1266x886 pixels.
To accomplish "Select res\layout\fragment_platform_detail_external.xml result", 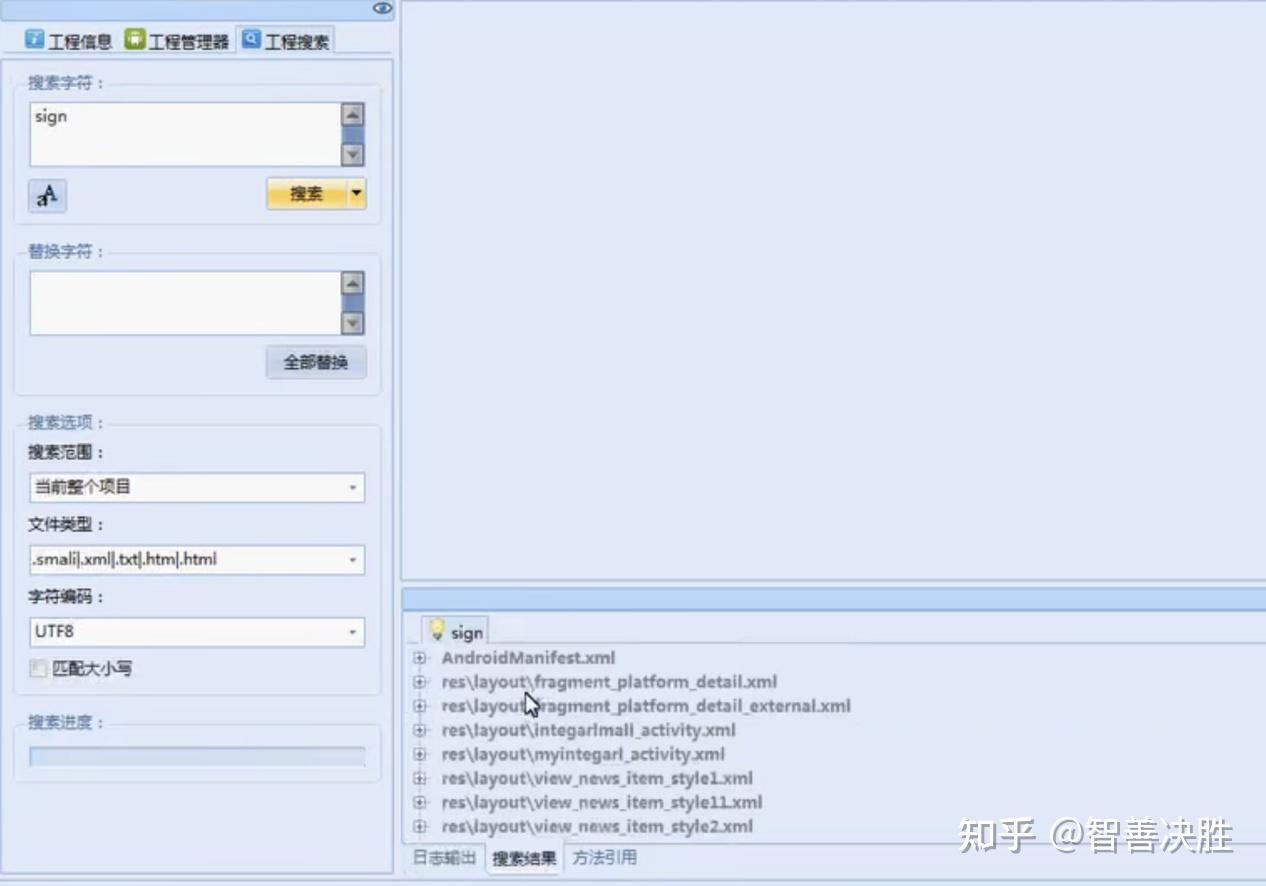I will [646, 706].
